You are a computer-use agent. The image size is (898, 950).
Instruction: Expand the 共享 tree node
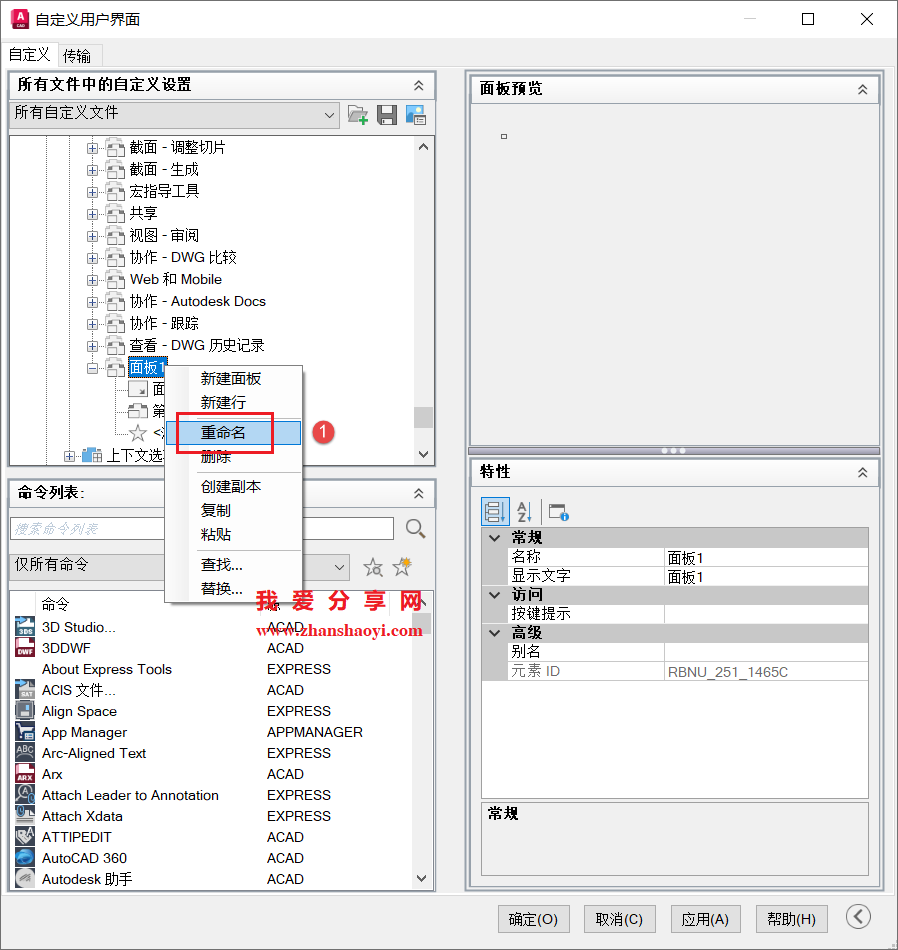click(91, 213)
